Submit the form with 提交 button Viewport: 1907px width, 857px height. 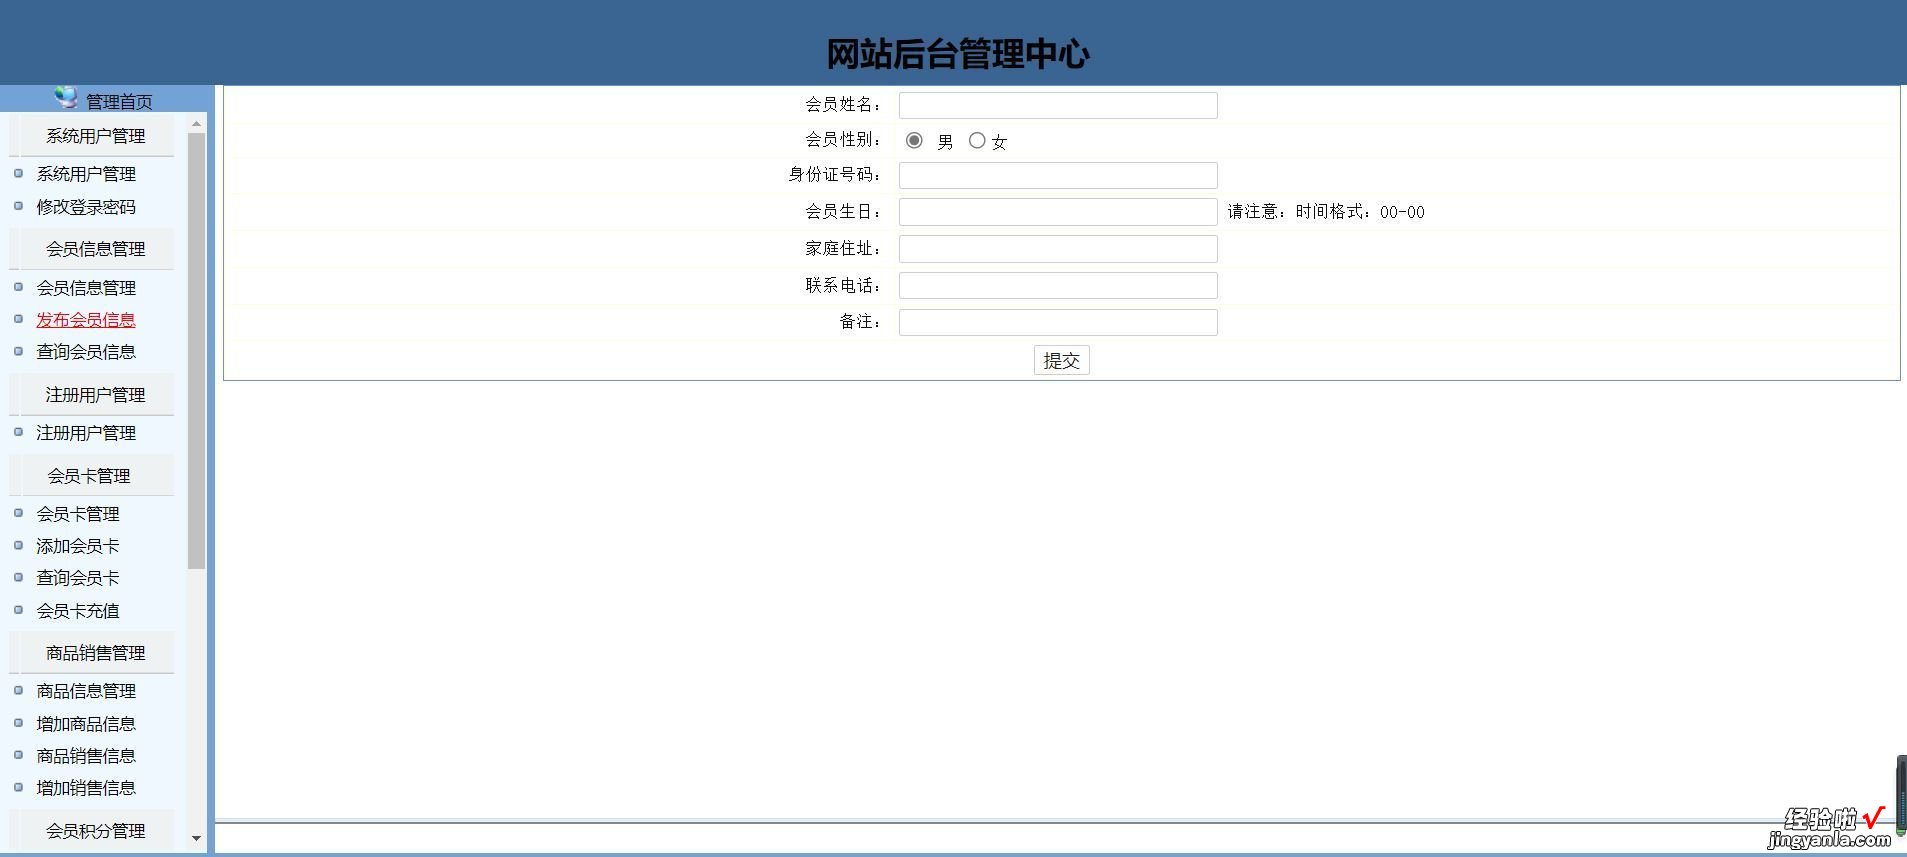pyautogui.click(x=1061, y=360)
